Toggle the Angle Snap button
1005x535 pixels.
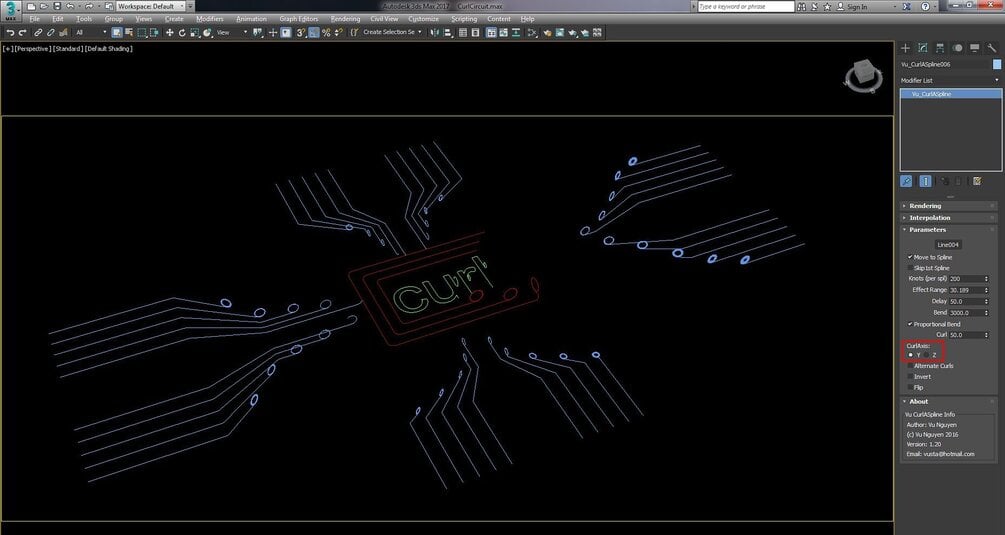click(x=313, y=33)
